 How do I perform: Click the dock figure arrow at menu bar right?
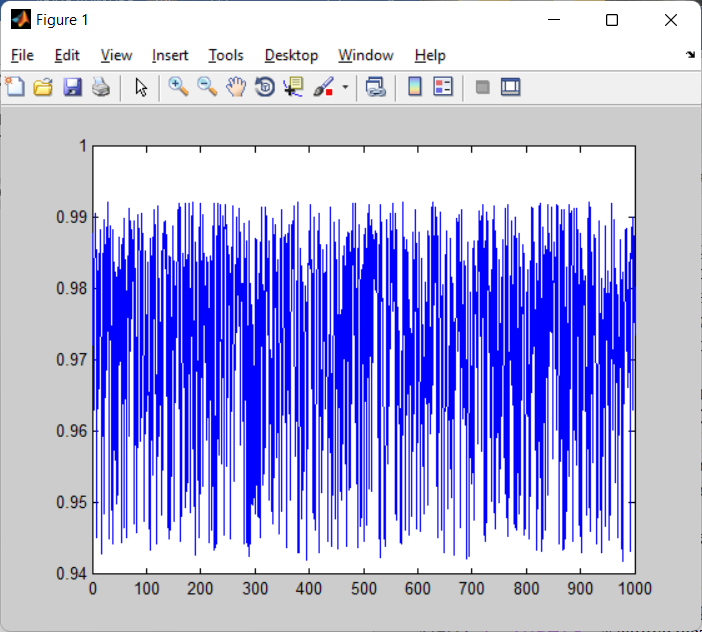coord(690,55)
